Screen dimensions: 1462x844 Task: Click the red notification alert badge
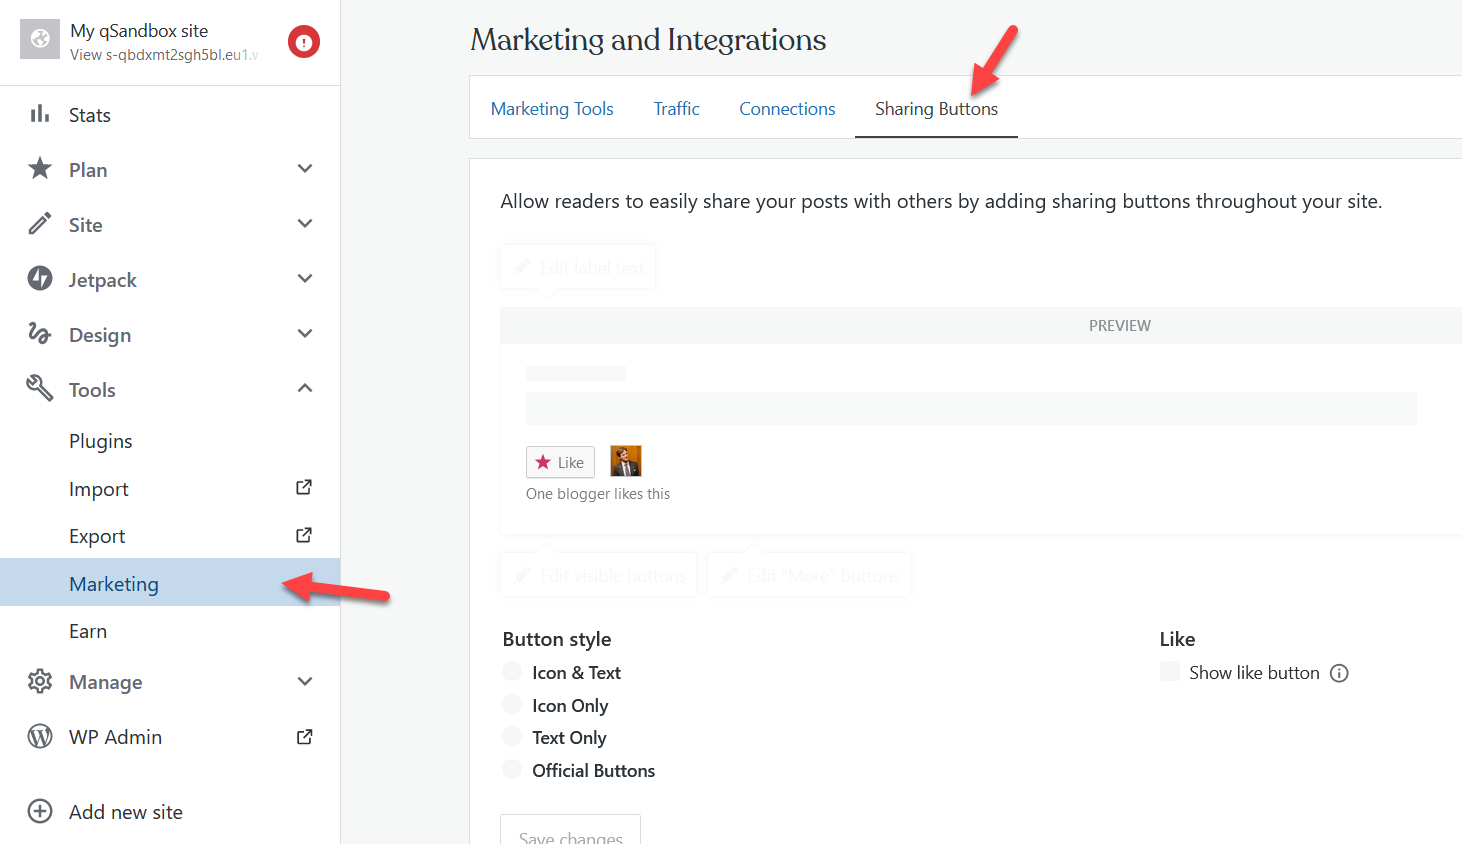click(303, 41)
